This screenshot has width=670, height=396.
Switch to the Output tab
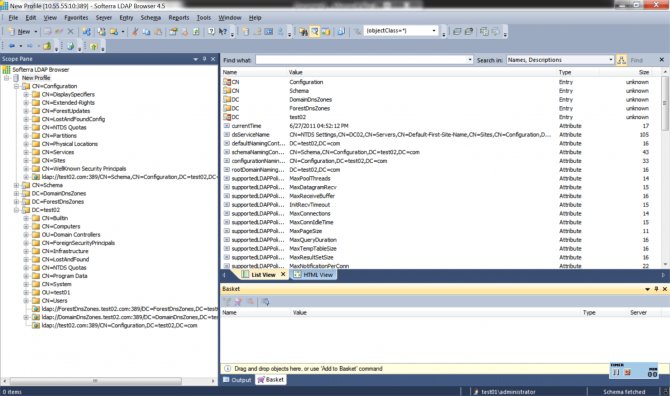click(x=238, y=380)
